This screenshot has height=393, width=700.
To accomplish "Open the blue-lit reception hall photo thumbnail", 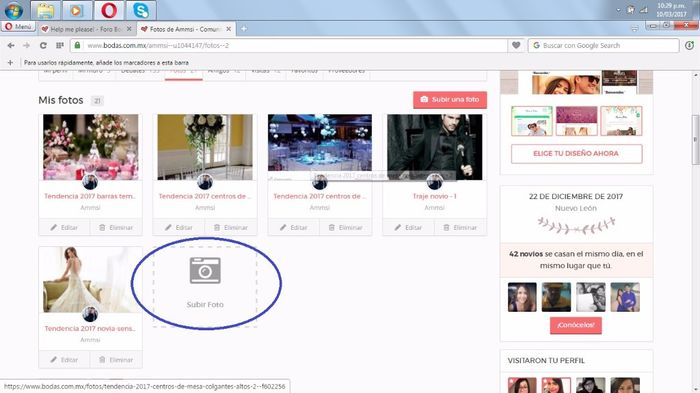I will click(320, 143).
